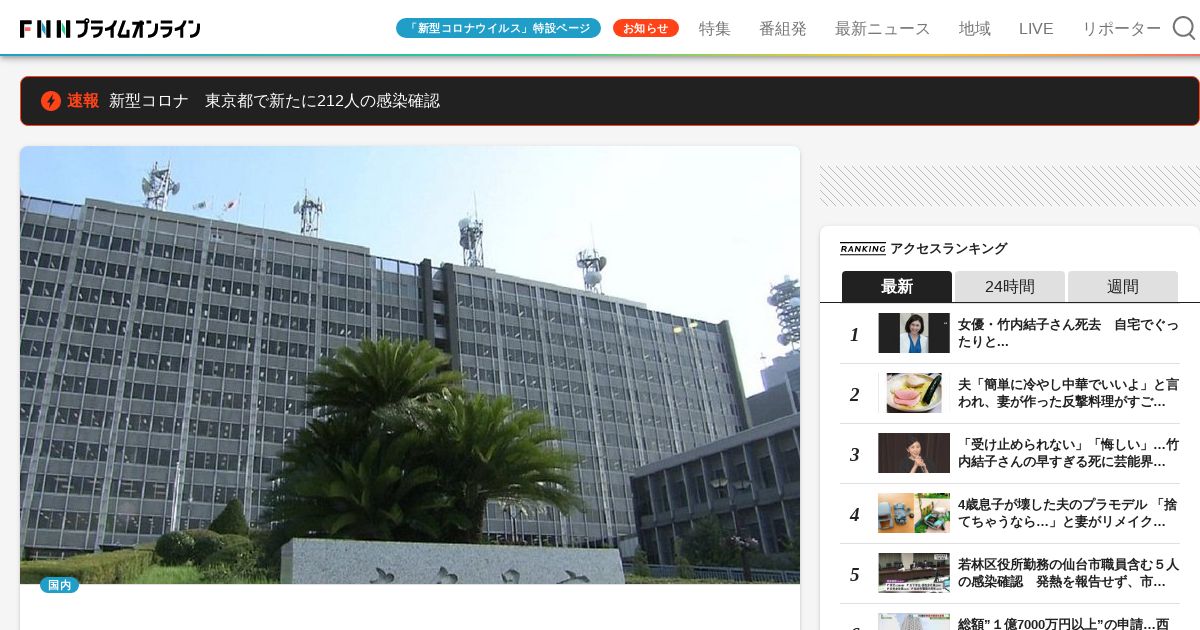Click thumbnail of rank 1 竹内結子 article
Viewport: 1200px width, 630px height.
[x=914, y=333]
